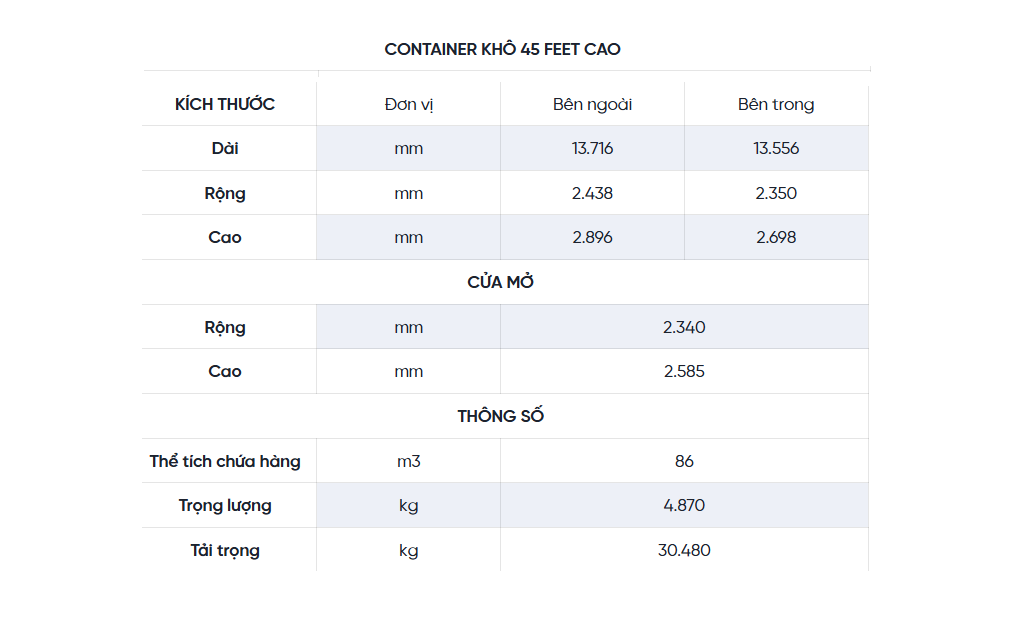Click the "Bên trong" column header

coord(776,104)
